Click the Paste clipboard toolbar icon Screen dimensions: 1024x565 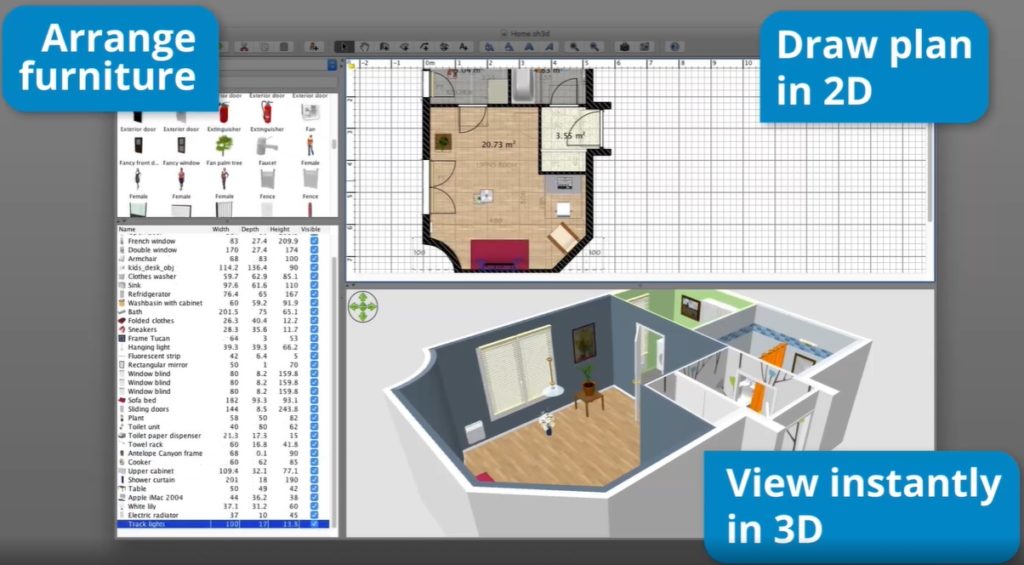284,47
